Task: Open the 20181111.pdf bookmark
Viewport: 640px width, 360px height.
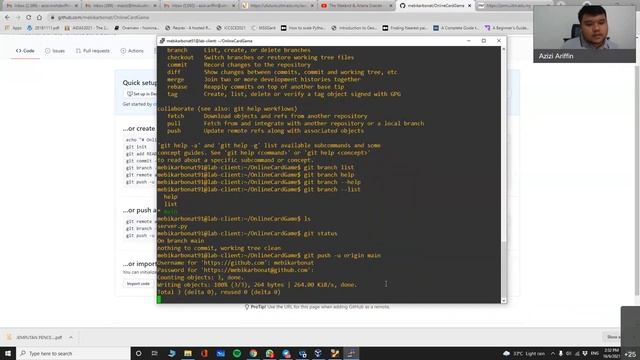Action: (43, 28)
